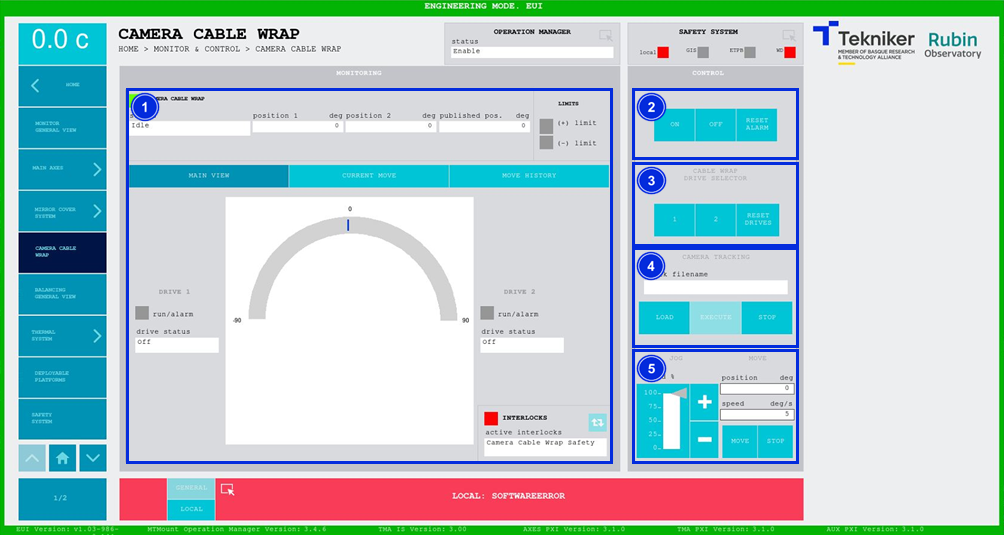Click Drive 1 drive status Off field
The height and width of the screenshot is (535, 1004).
(177, 345)
